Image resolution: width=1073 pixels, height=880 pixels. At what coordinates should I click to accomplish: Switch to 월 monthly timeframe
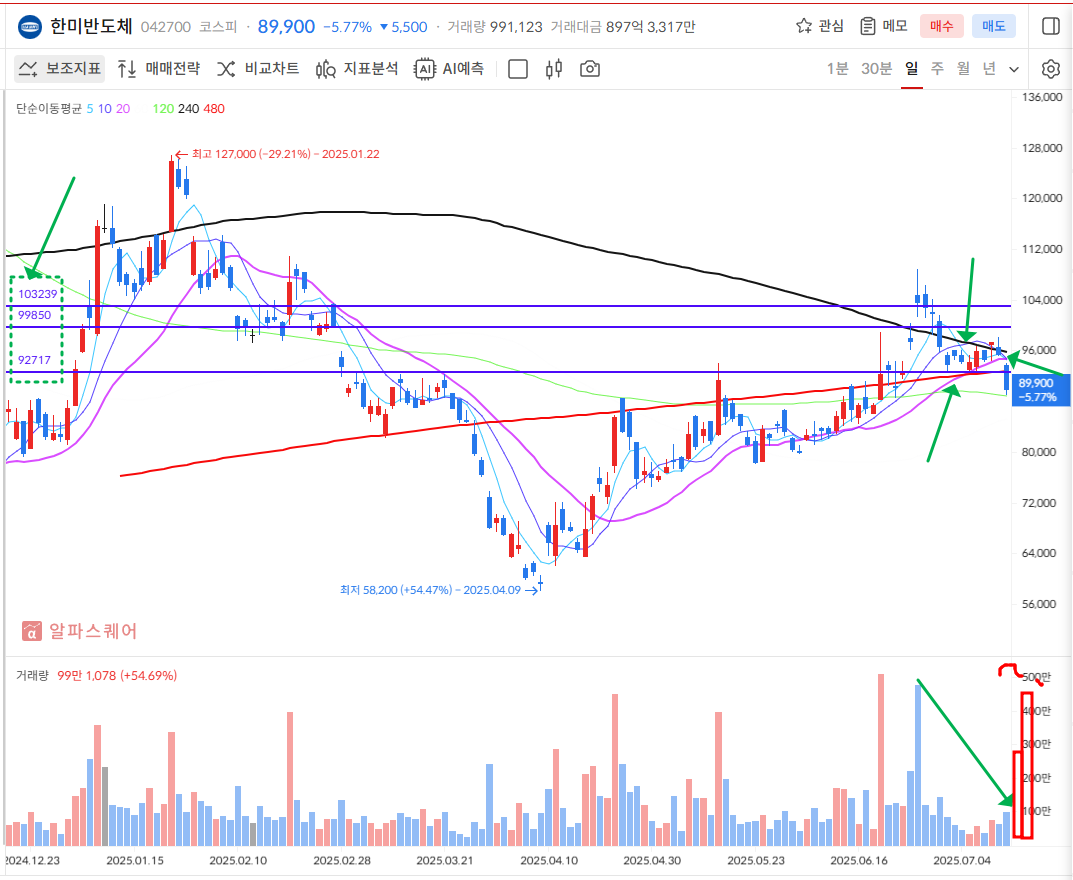[963, 68]
